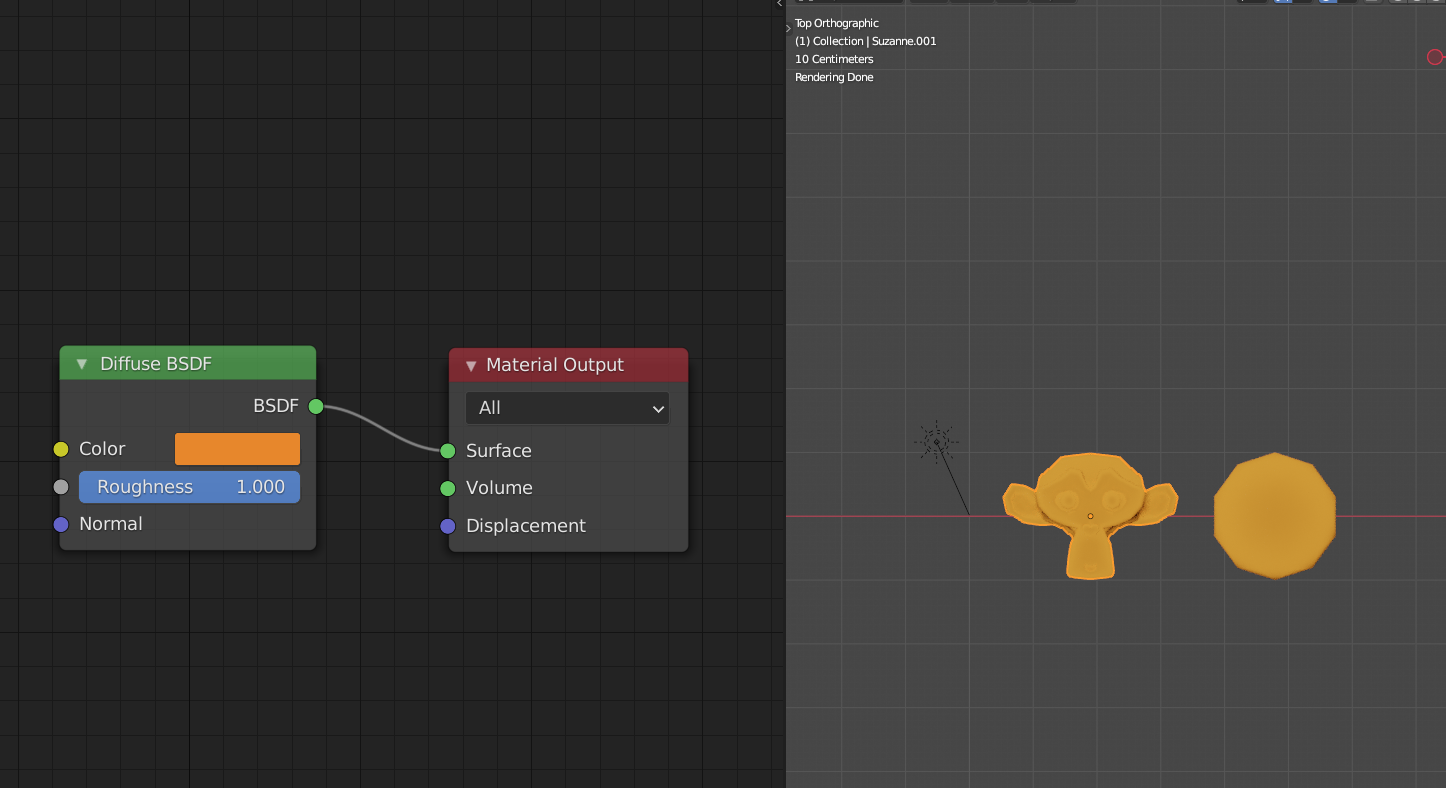Click the 'Normal' label in Diffuse BSDF
The width and height of the screenshot is (1446, 788).
tap(111, 524)
